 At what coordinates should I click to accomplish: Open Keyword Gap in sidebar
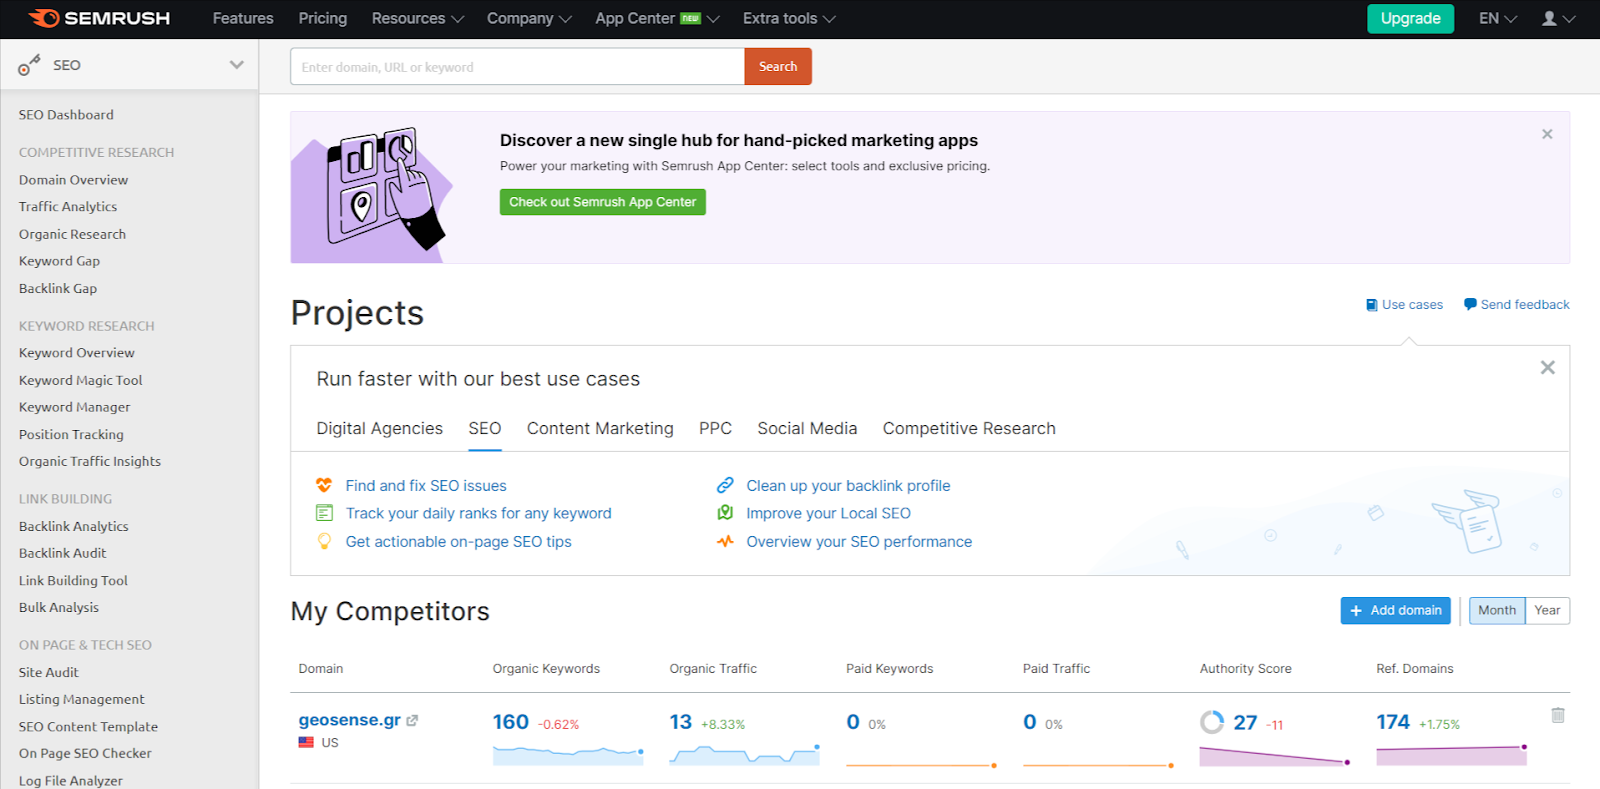(59, 261)
